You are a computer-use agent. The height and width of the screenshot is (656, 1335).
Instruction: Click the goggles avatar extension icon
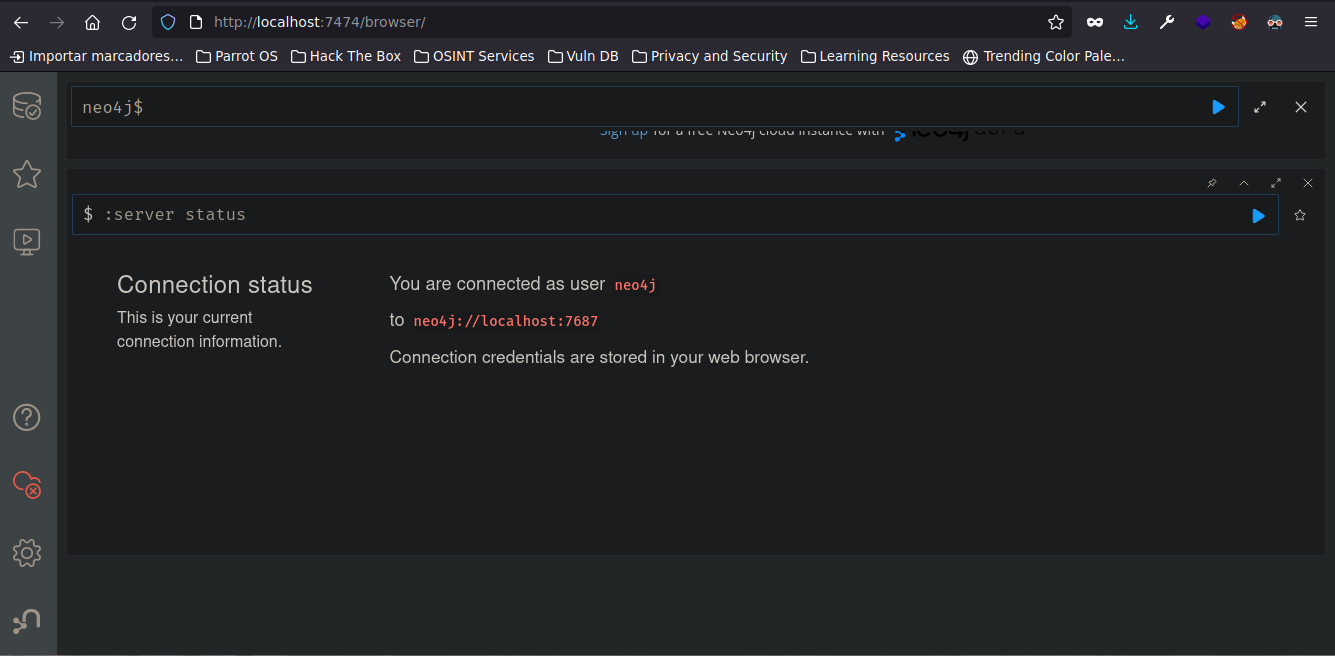1275,22
